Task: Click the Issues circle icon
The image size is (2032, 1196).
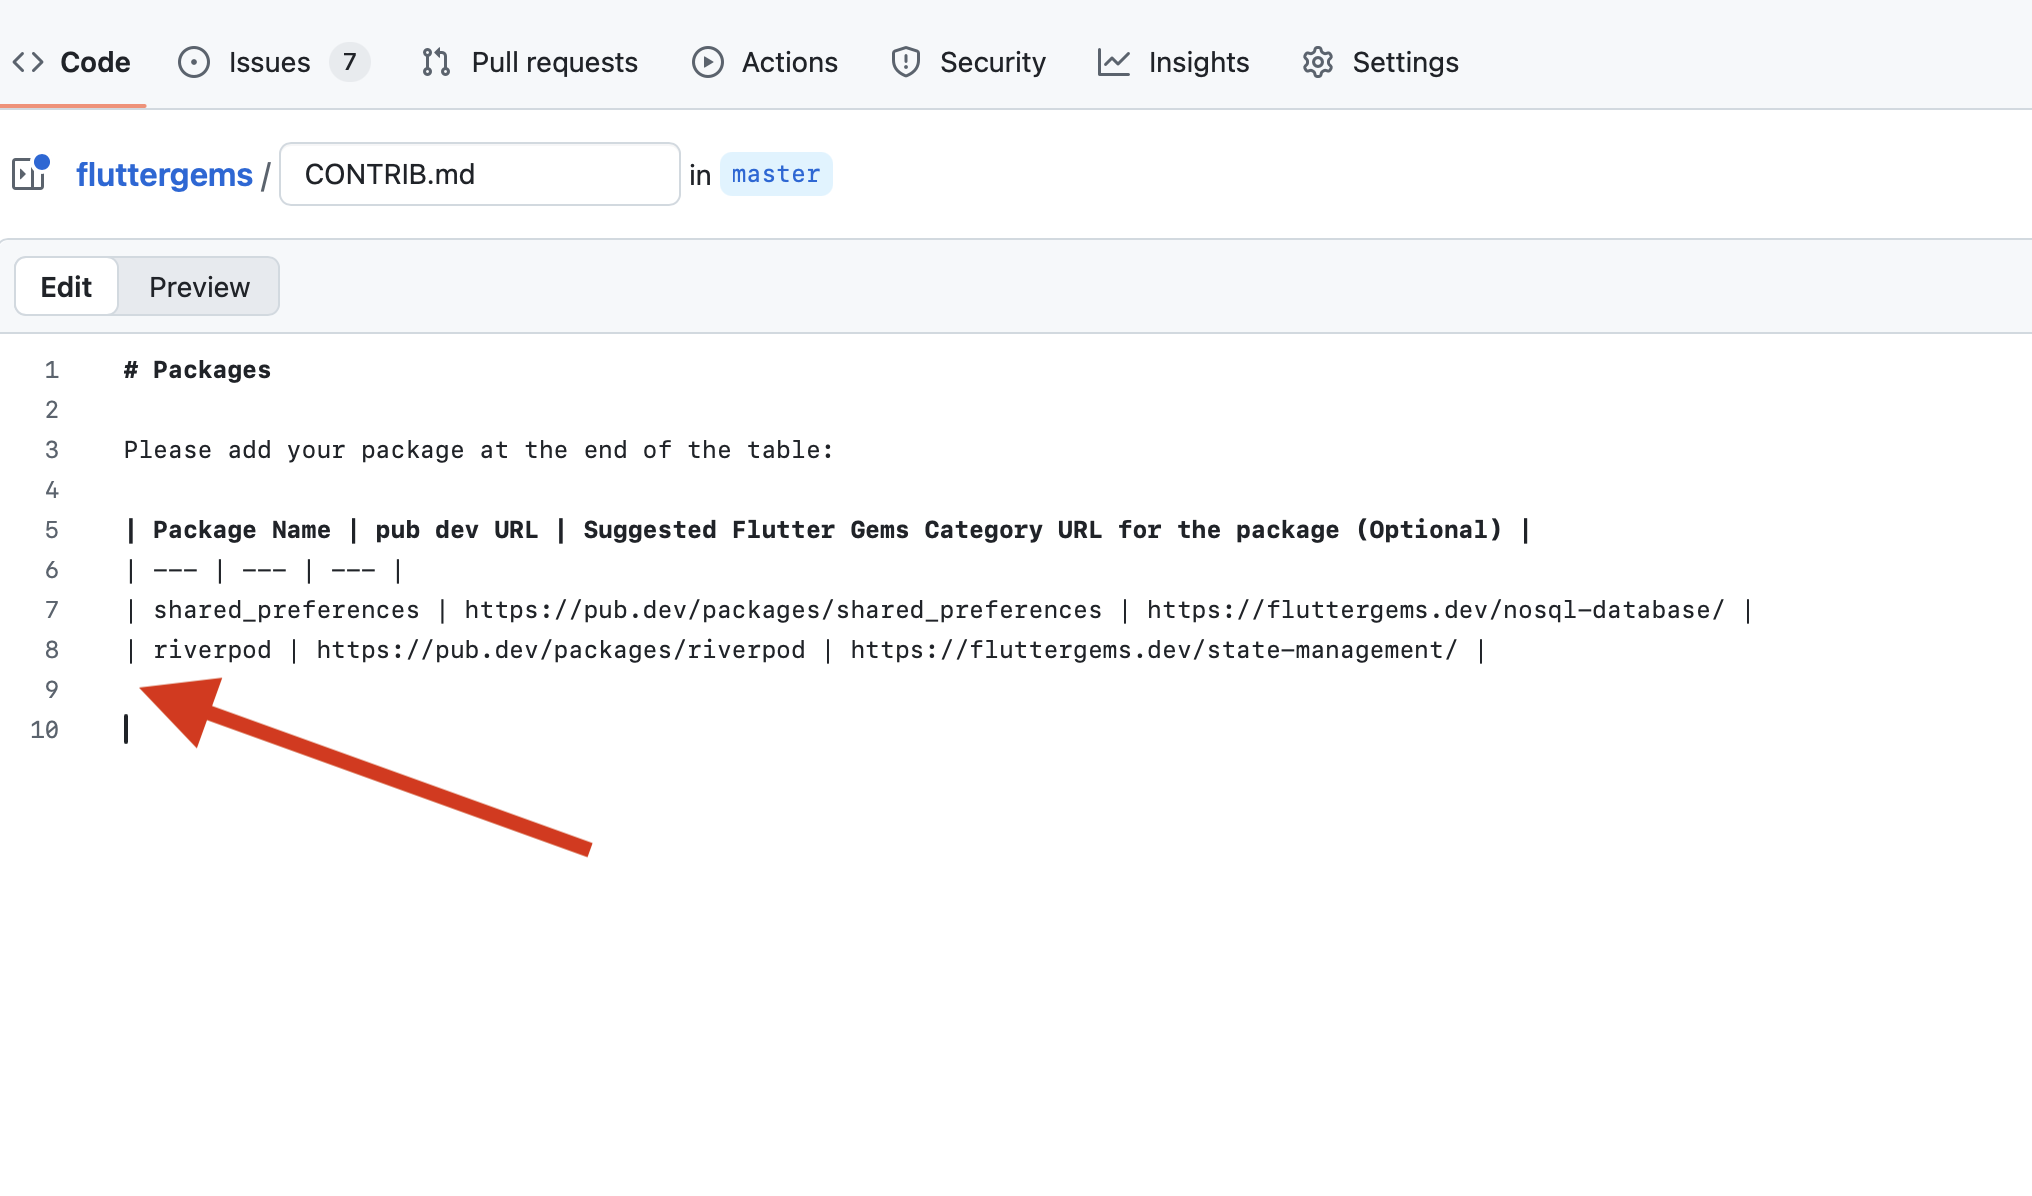Action: pyautogui.click(x=194, y=62)
